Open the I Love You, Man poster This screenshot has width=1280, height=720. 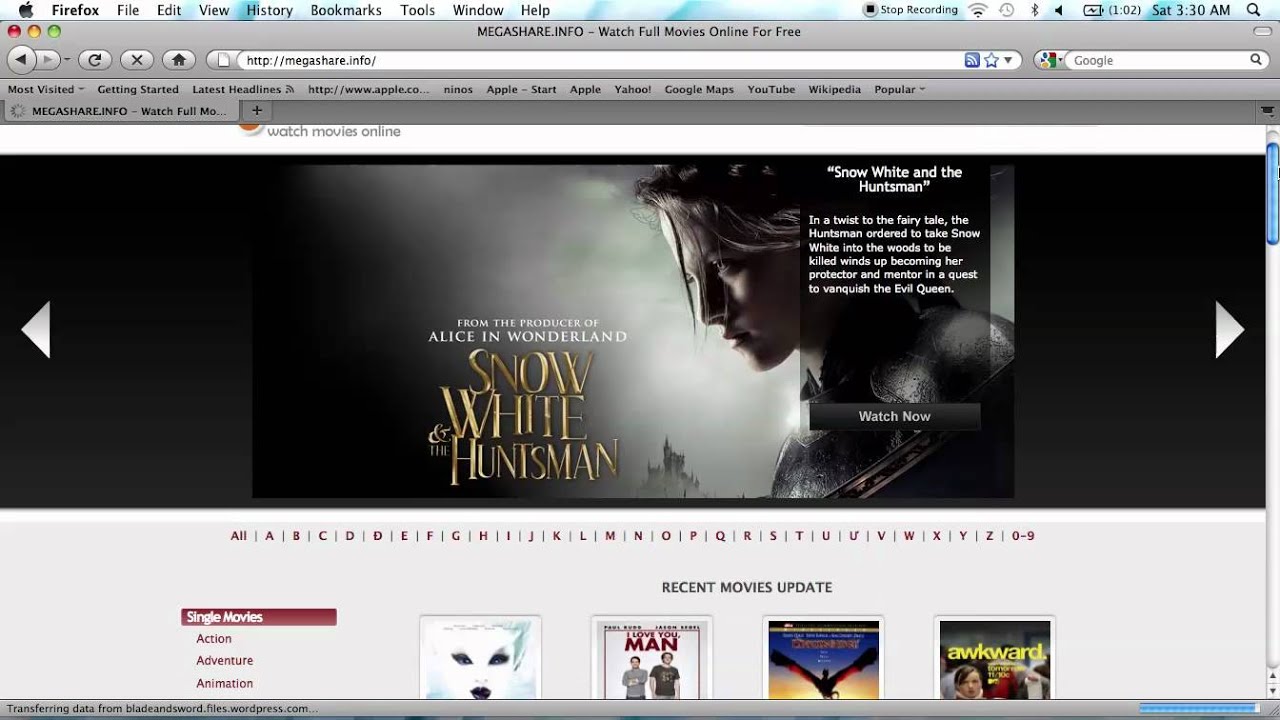(x=652, y=659)
